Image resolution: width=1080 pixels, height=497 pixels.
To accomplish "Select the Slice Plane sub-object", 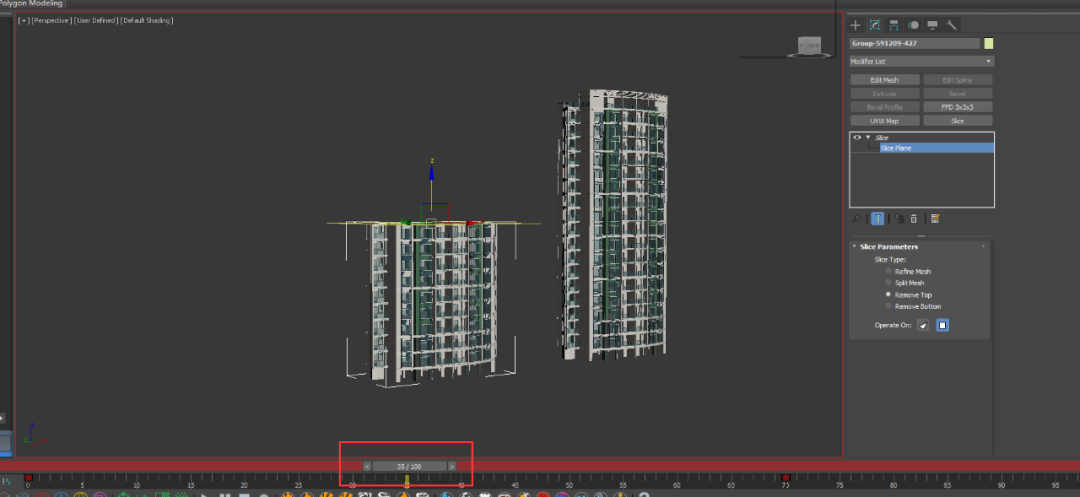I will pos(937,148).
